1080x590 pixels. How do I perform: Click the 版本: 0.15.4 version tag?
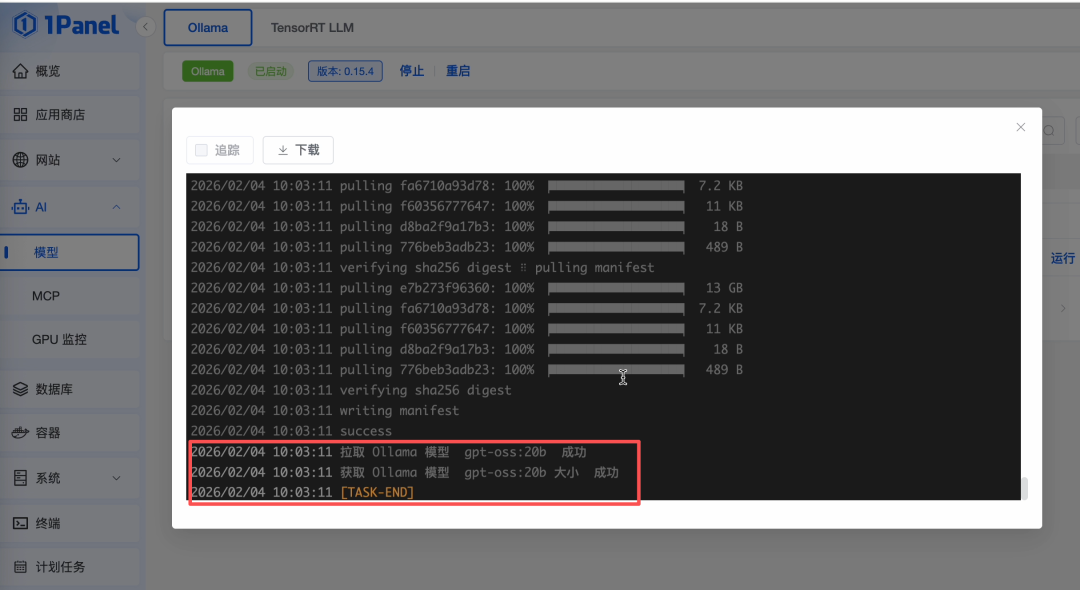(x=345, y=71)
